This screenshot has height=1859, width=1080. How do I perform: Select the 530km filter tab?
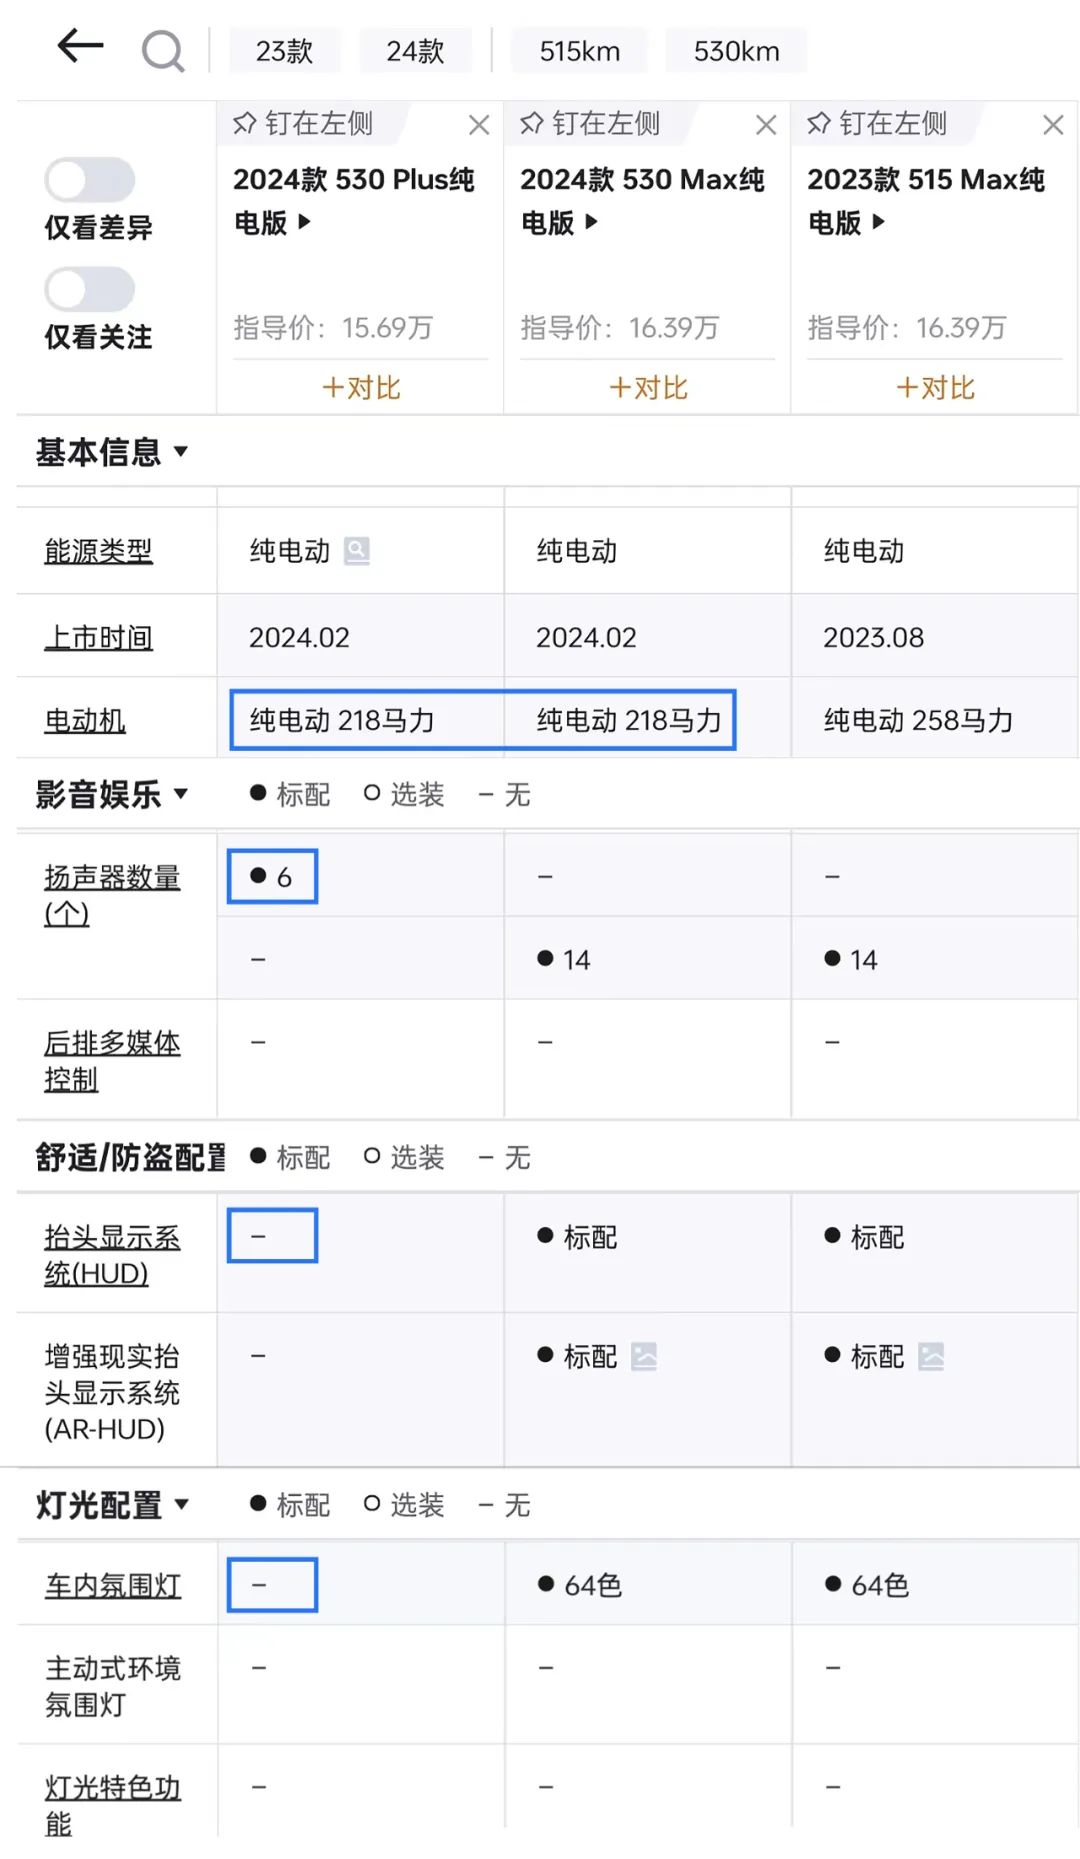737,51
